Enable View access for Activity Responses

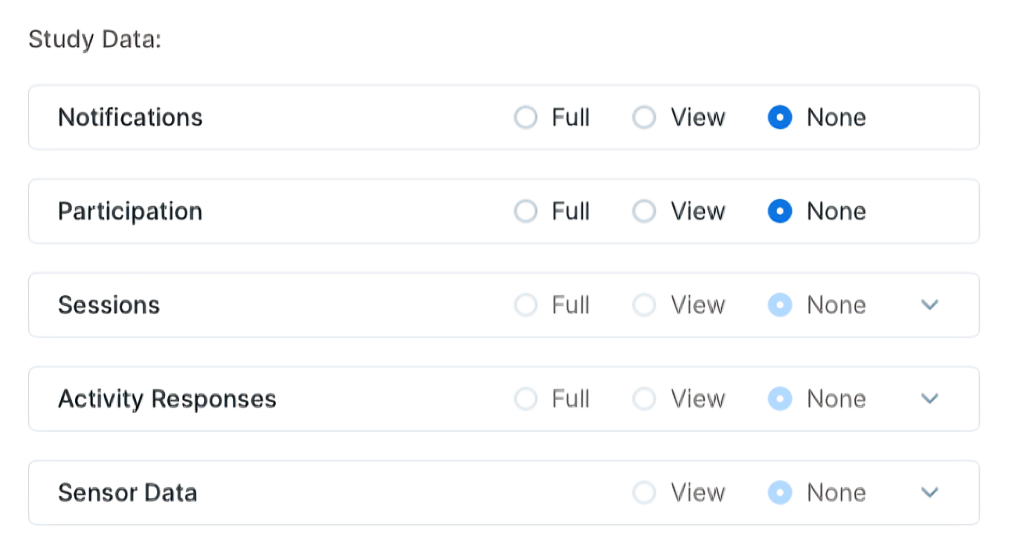645,400
